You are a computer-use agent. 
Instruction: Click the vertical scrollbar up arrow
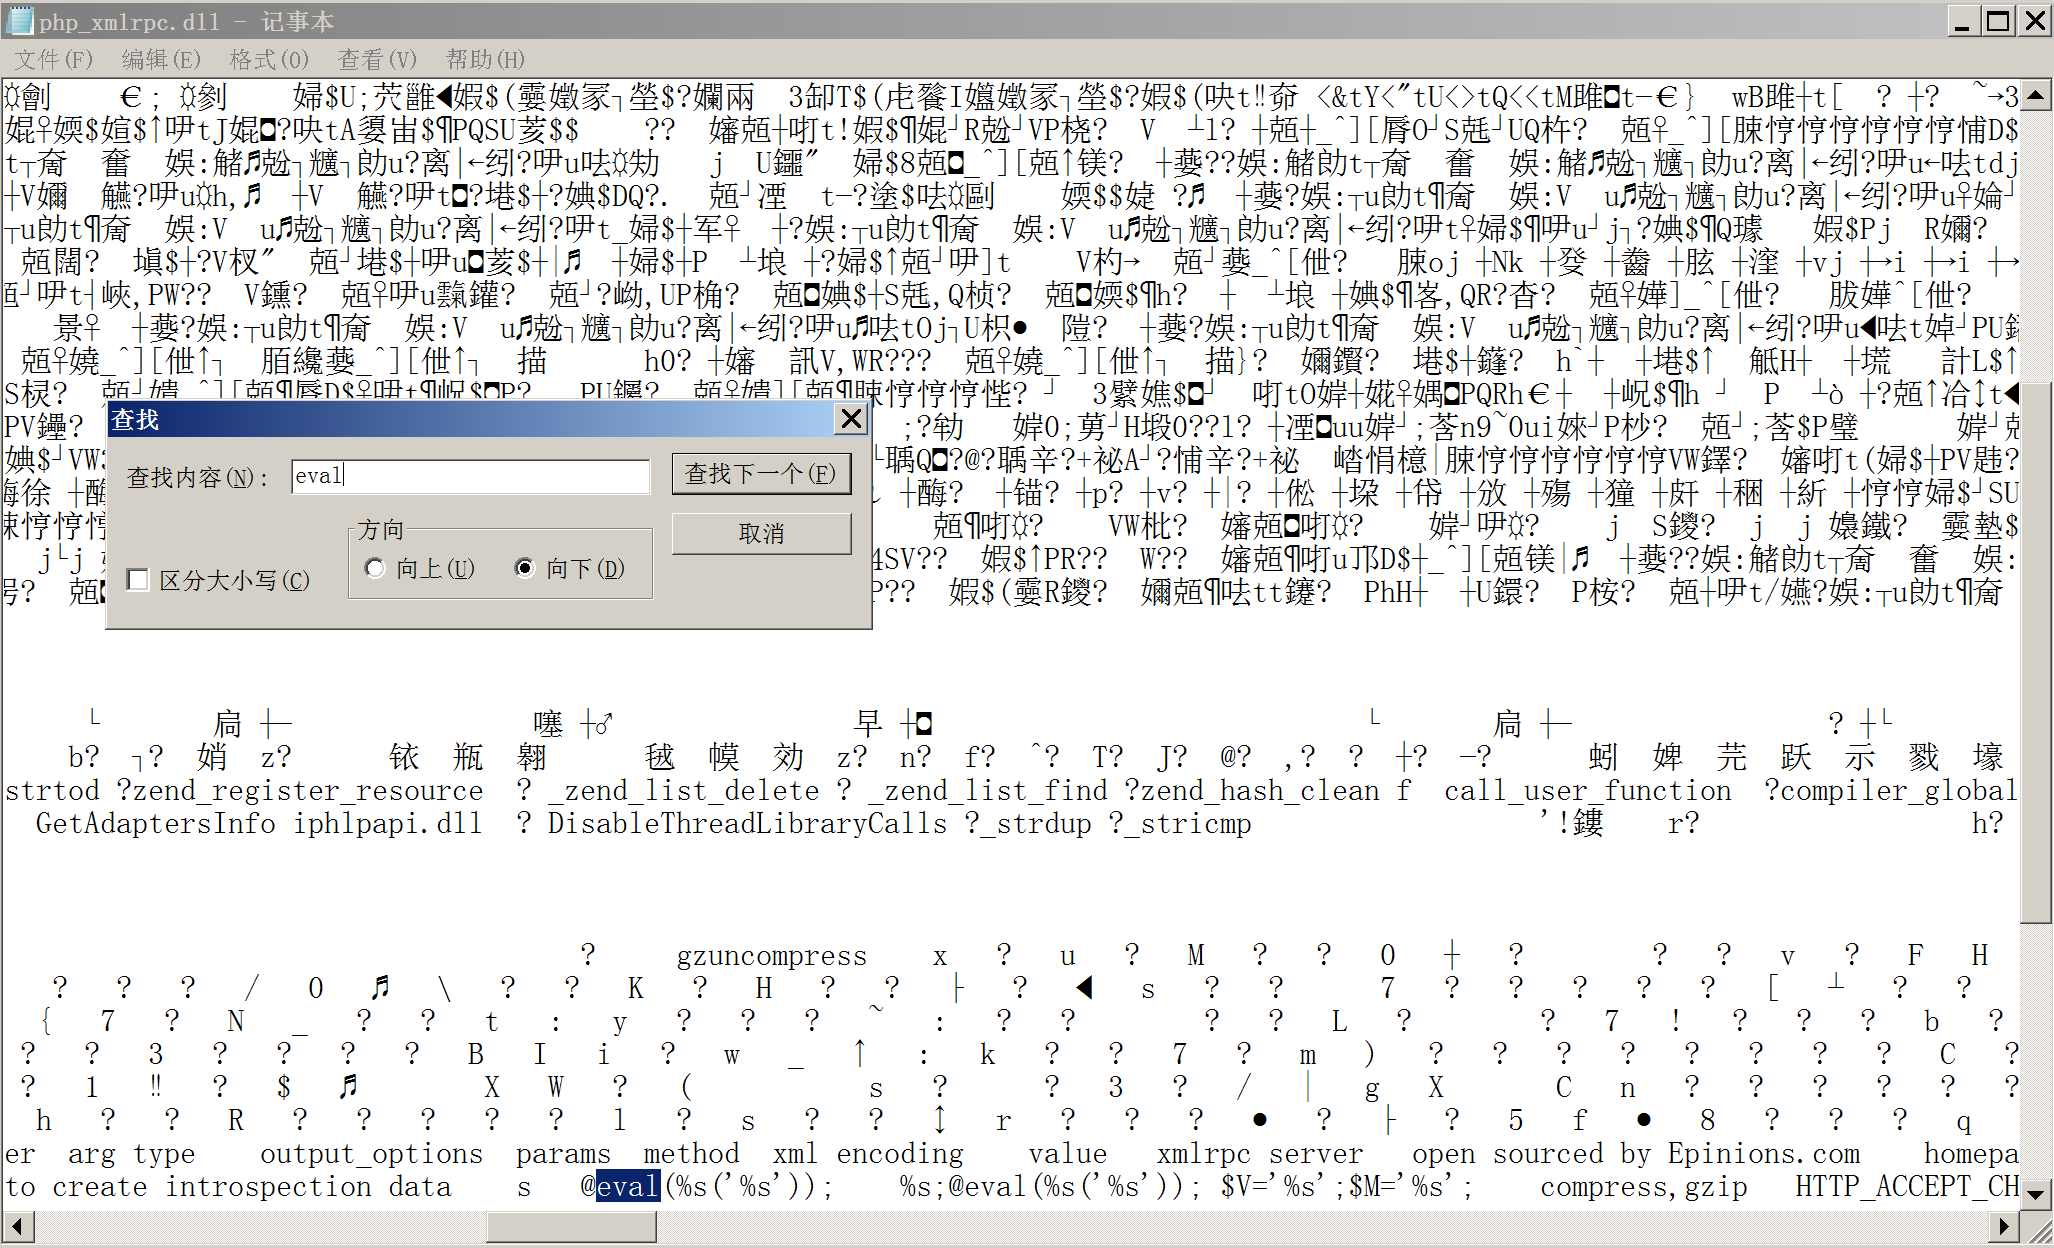point(2036,95)
